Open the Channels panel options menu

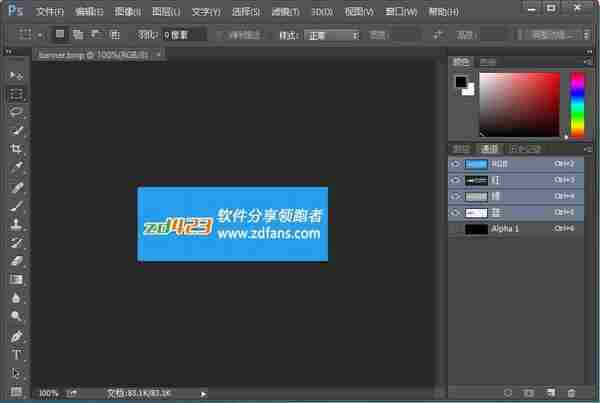click(588, 149)
